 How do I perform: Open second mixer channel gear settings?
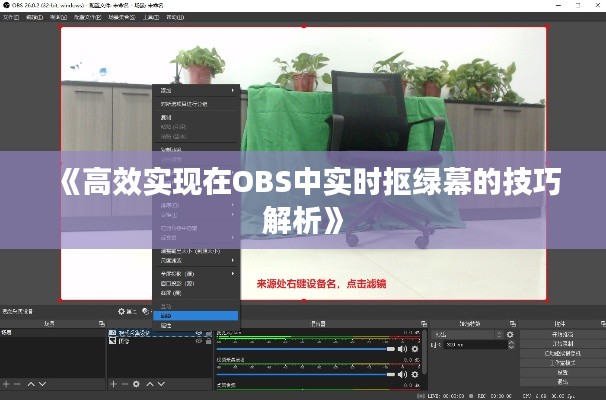415,374
